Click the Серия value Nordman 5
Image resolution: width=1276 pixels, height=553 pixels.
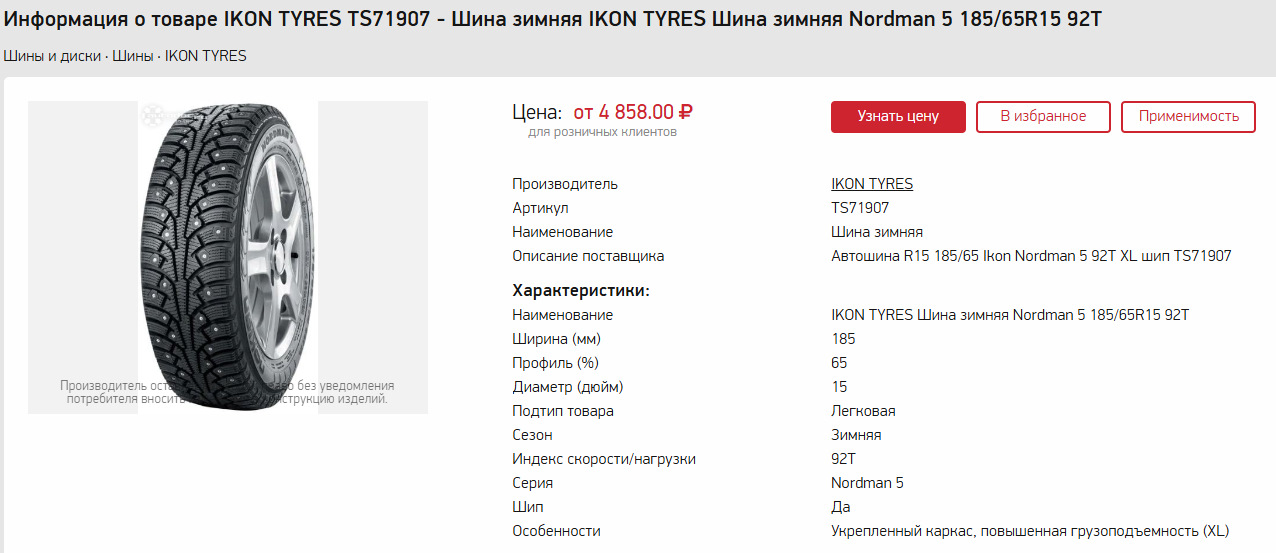(x=867, y=483)
